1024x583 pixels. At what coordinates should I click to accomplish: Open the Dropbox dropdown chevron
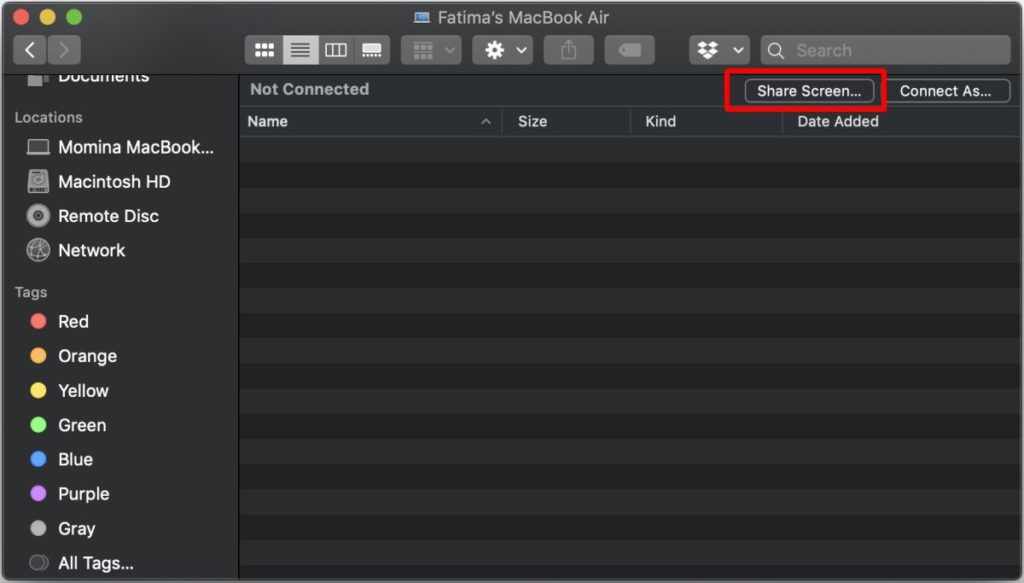pyautogui.click(x=740, y=49)
